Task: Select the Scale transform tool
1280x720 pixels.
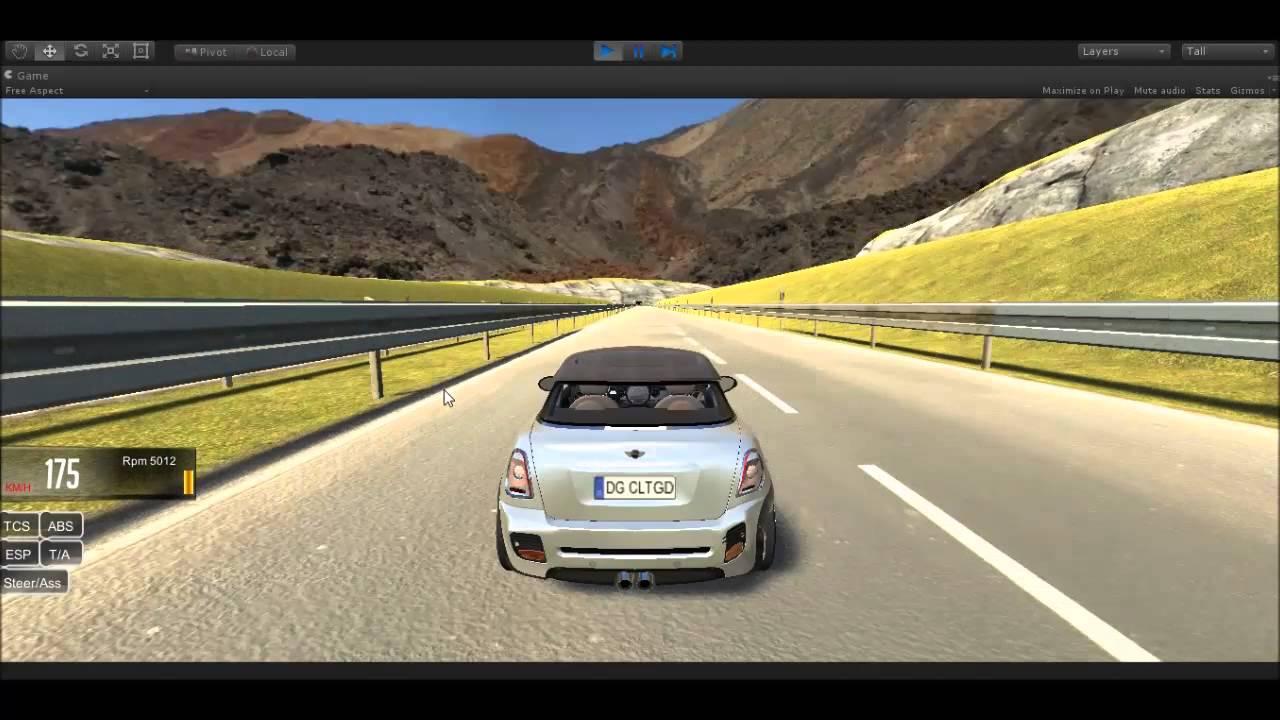Action: pyautogui.click(x=111, y=51)
